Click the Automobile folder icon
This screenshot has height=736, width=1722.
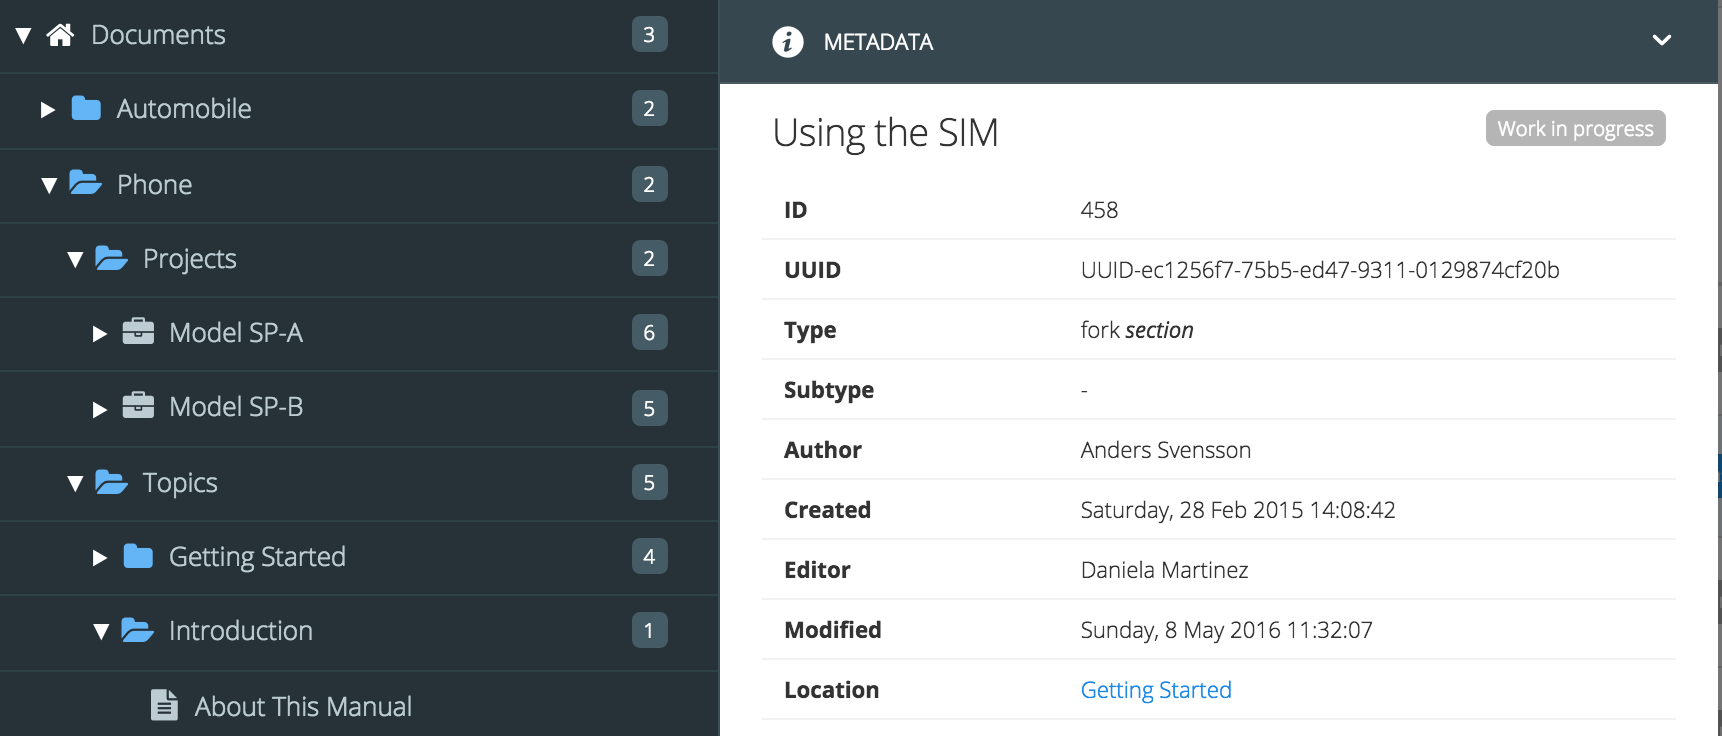(x=86, y=108)
